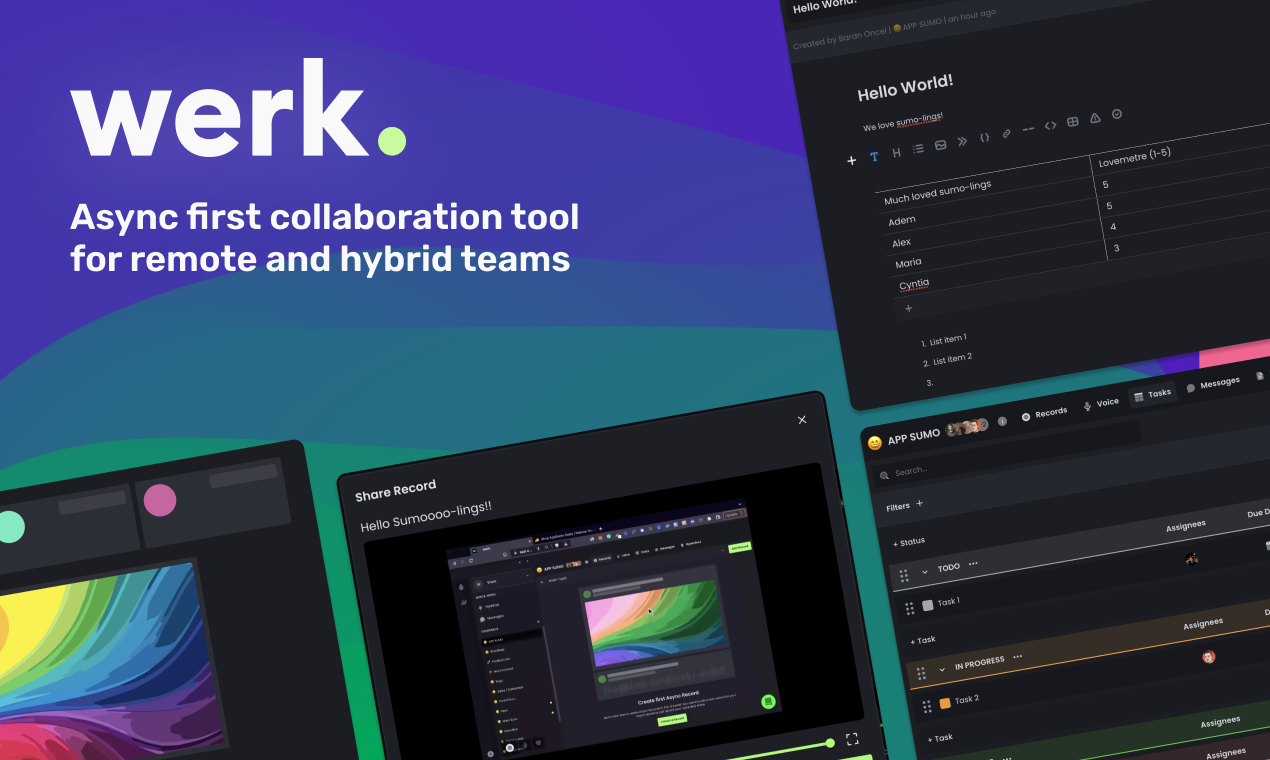The width and height of the screenshot is (1270, 760).
Task: Click the drag handle beside Task 2
Action: (x=927, y=706)
